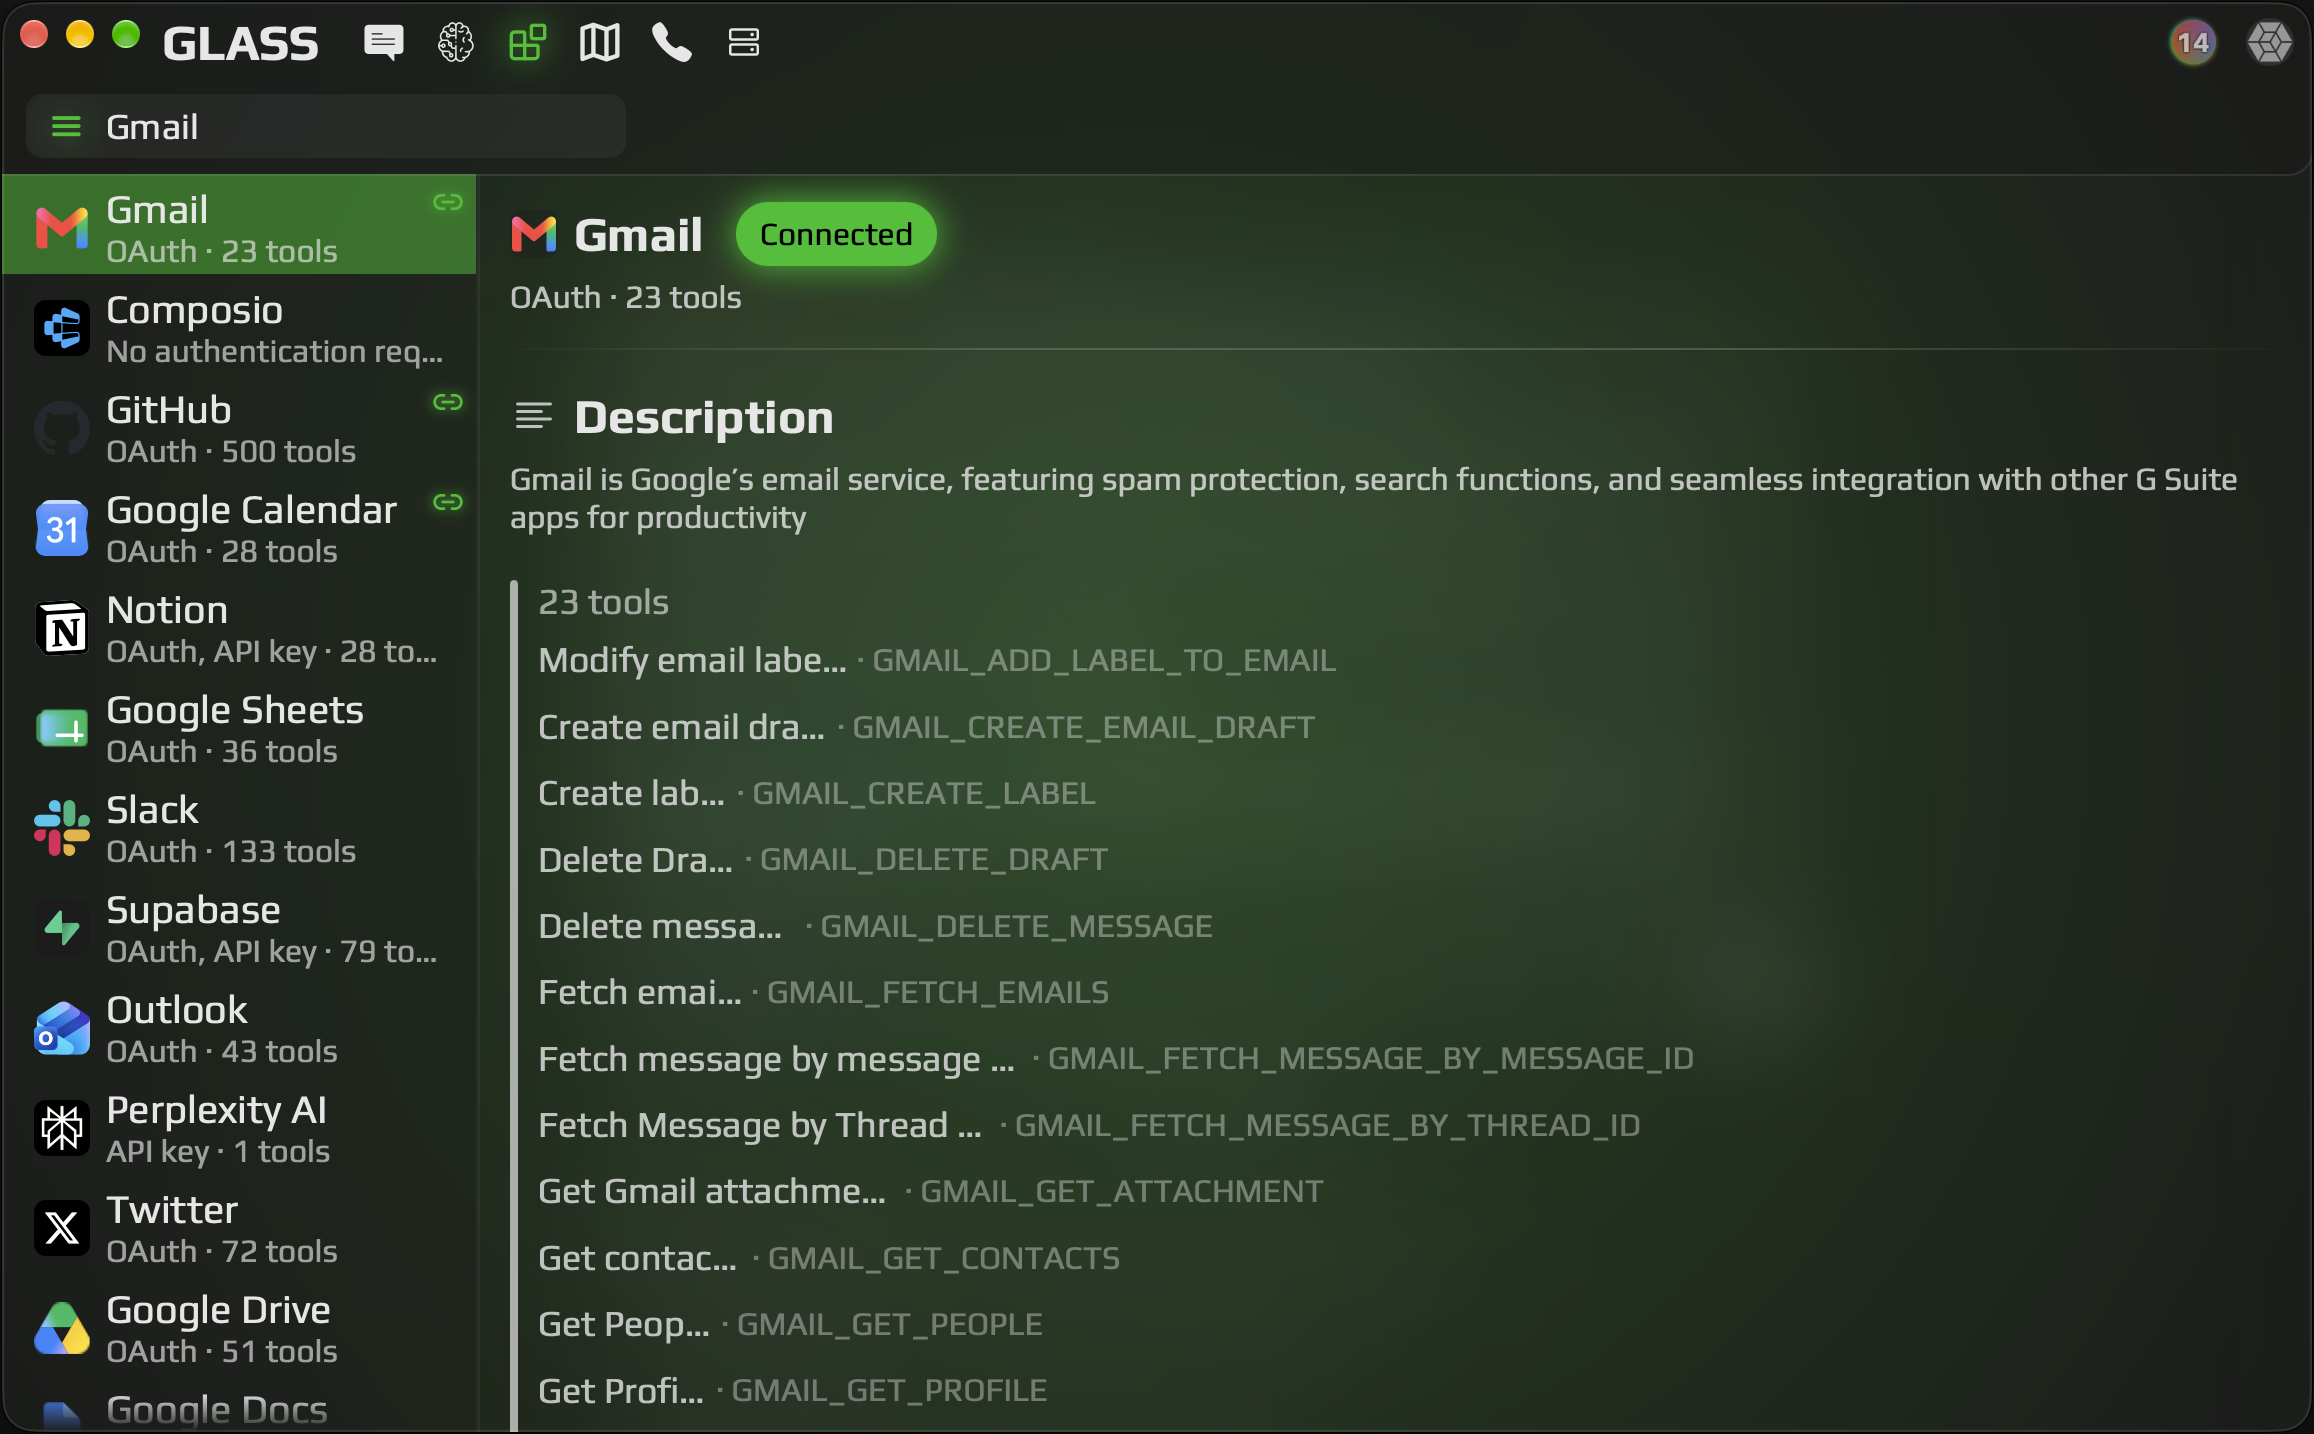Click the Google Calendar connected link icon

[448, 502]
